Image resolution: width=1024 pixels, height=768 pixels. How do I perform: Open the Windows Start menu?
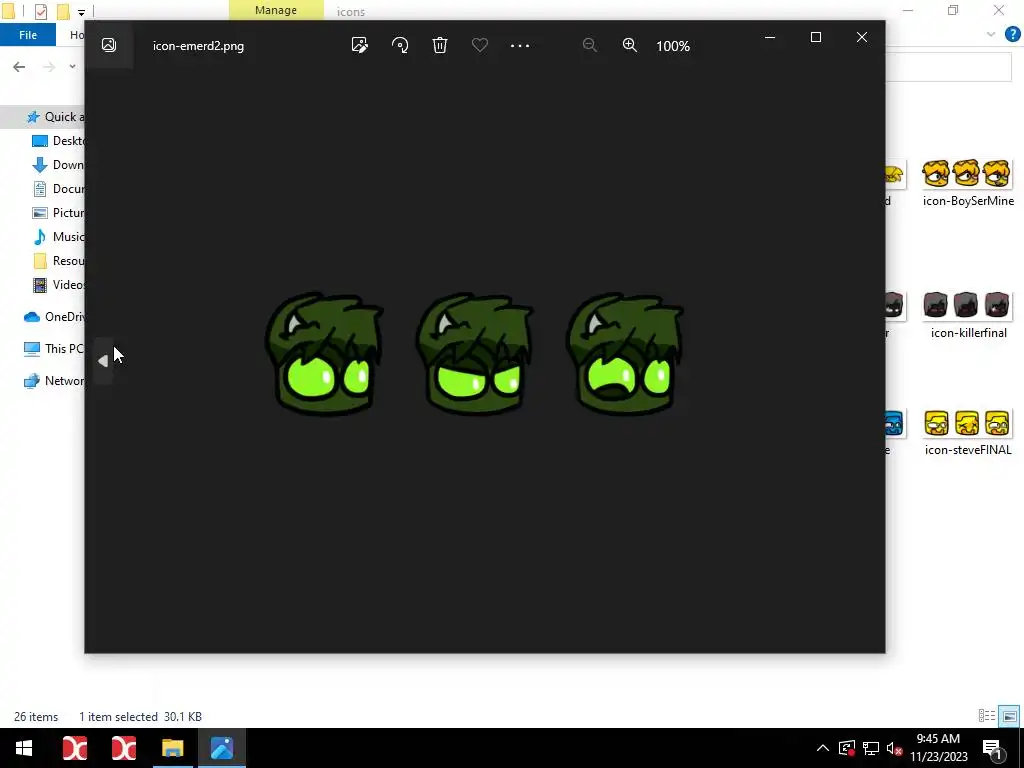24,748
